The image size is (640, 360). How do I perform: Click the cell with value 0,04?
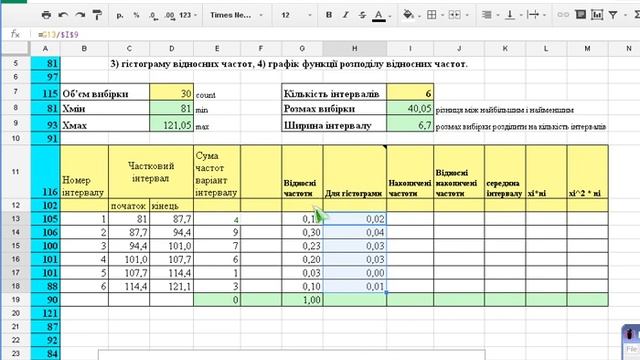[354, 232]
